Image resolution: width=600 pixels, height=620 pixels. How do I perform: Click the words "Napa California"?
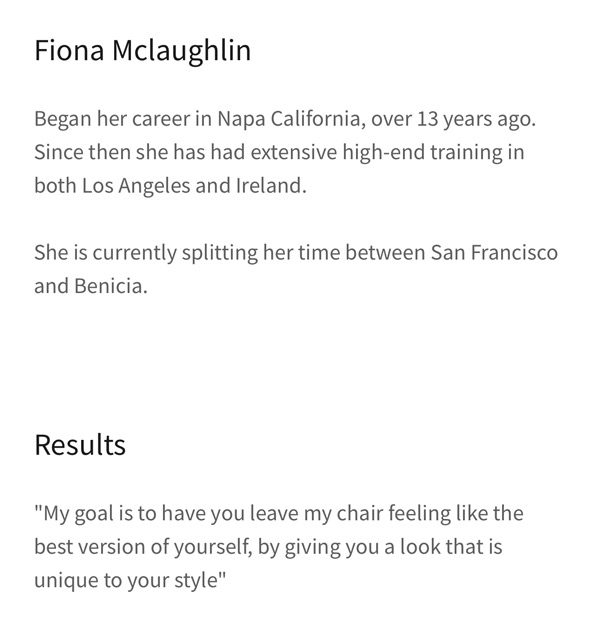(289, 119)
